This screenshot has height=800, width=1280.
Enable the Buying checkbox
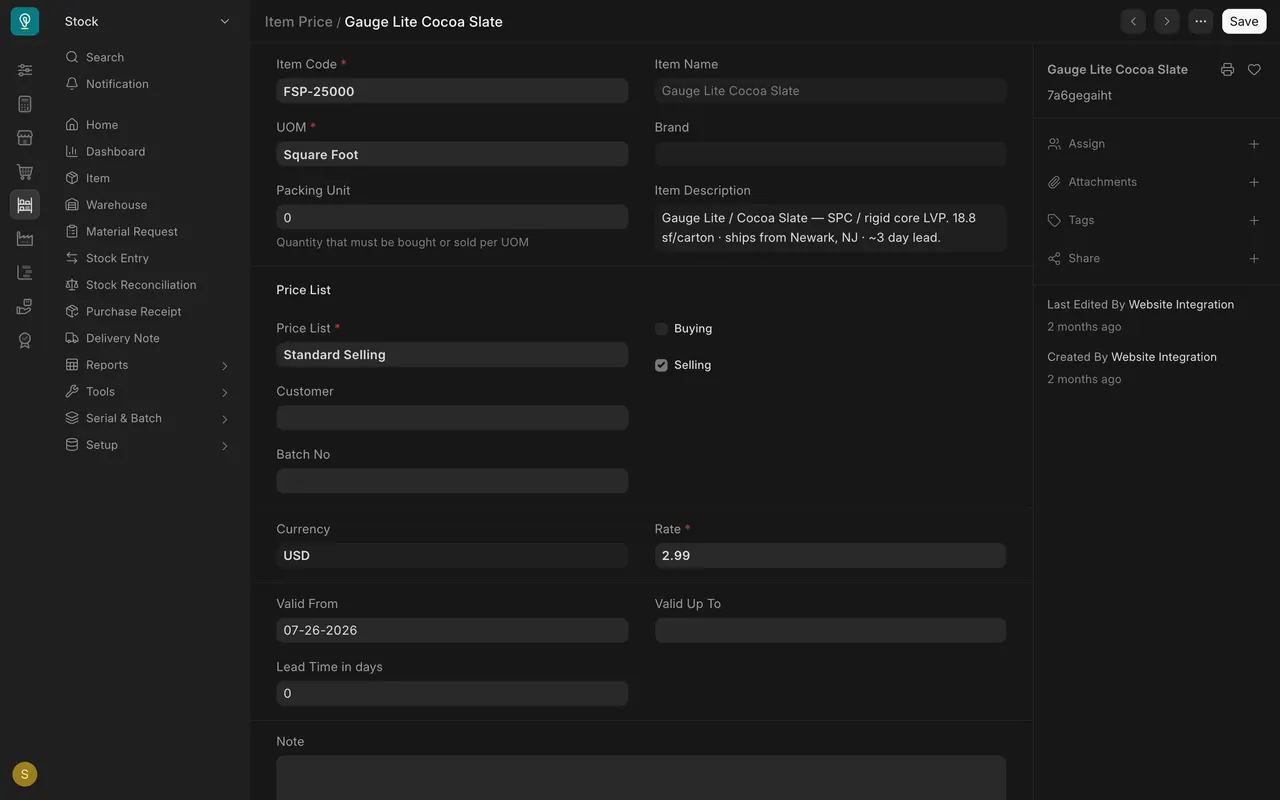pyautogui.click(x=661, y=329)
